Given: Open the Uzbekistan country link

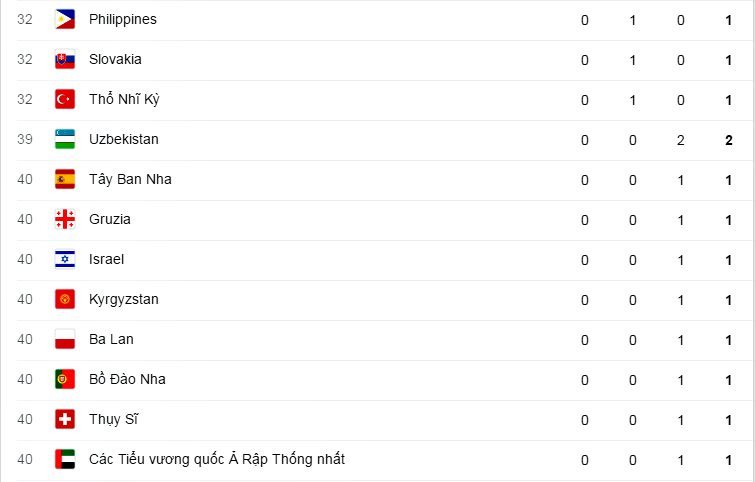Looking at the screenshot, I should (x=123, y=139).
